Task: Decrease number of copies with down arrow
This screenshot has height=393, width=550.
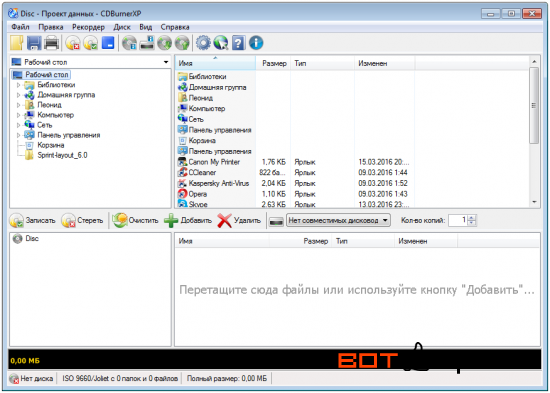Action: pos(472,223)
